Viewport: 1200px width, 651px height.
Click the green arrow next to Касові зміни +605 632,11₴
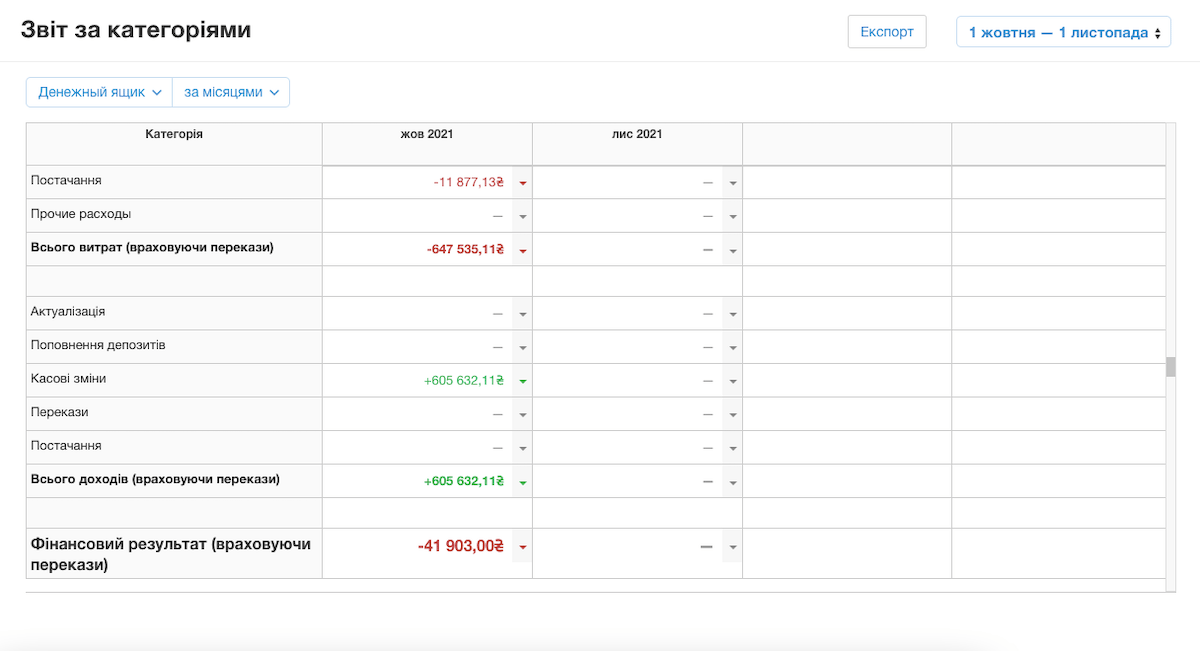click(x=522, y=381)
